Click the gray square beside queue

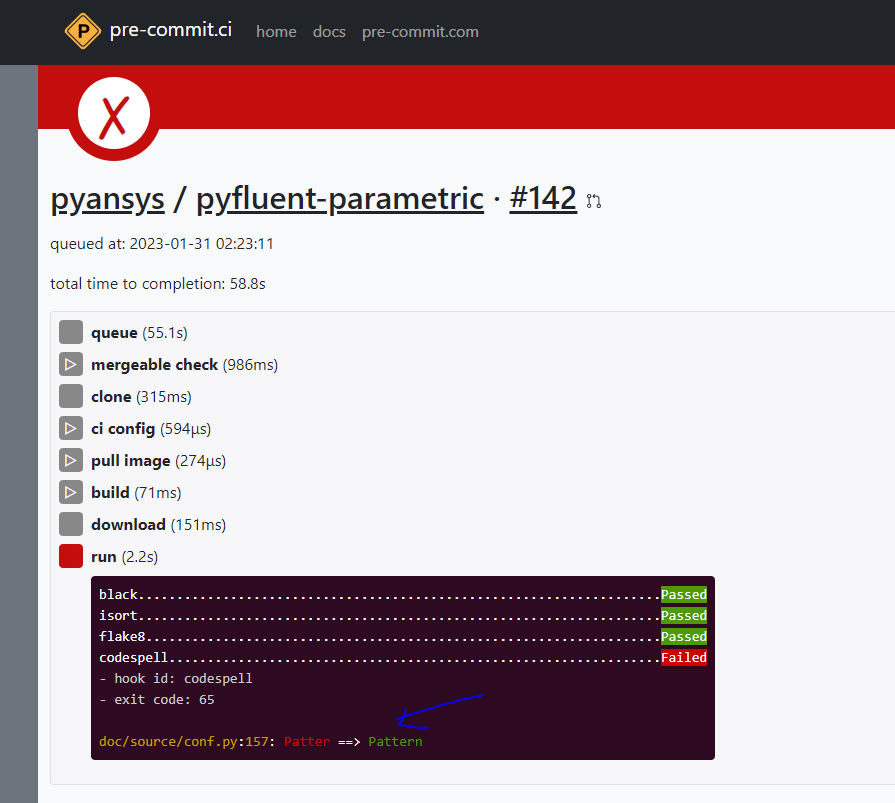tap(71, 332)
